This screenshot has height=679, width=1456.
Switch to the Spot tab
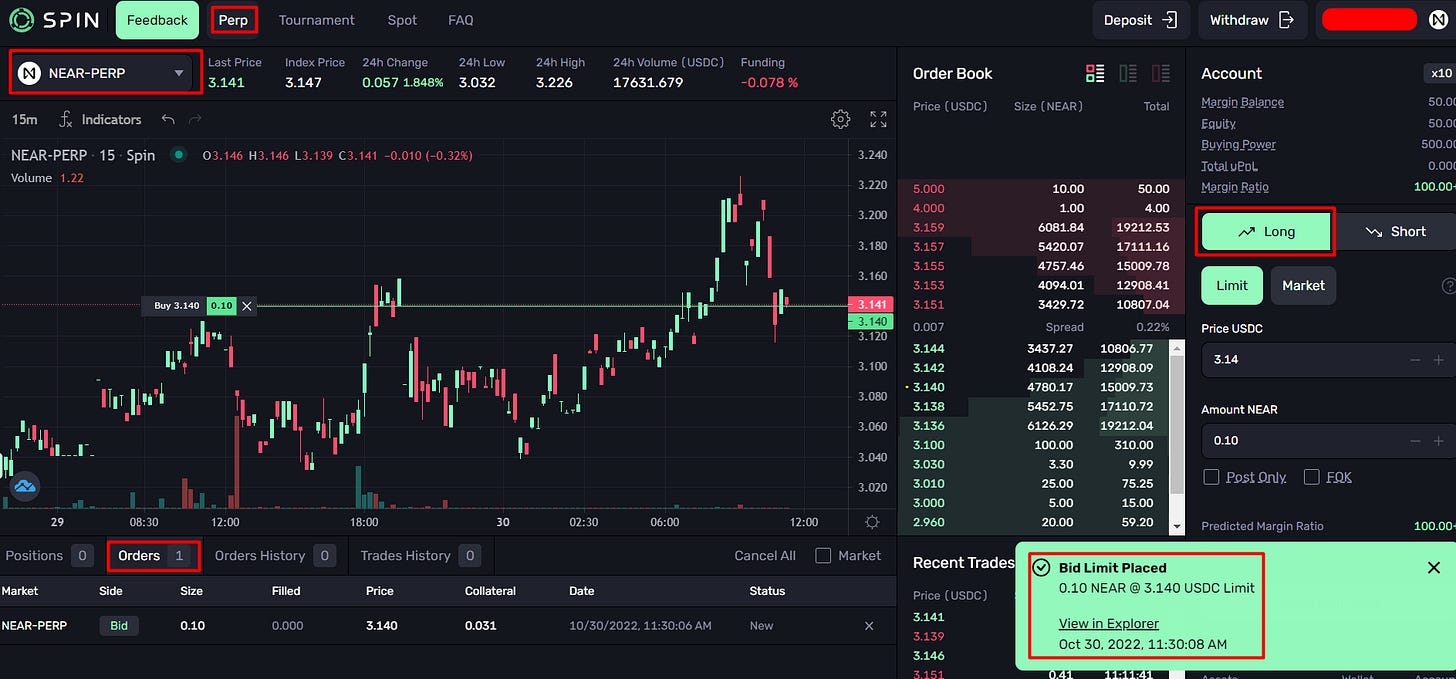click(402, 19)
